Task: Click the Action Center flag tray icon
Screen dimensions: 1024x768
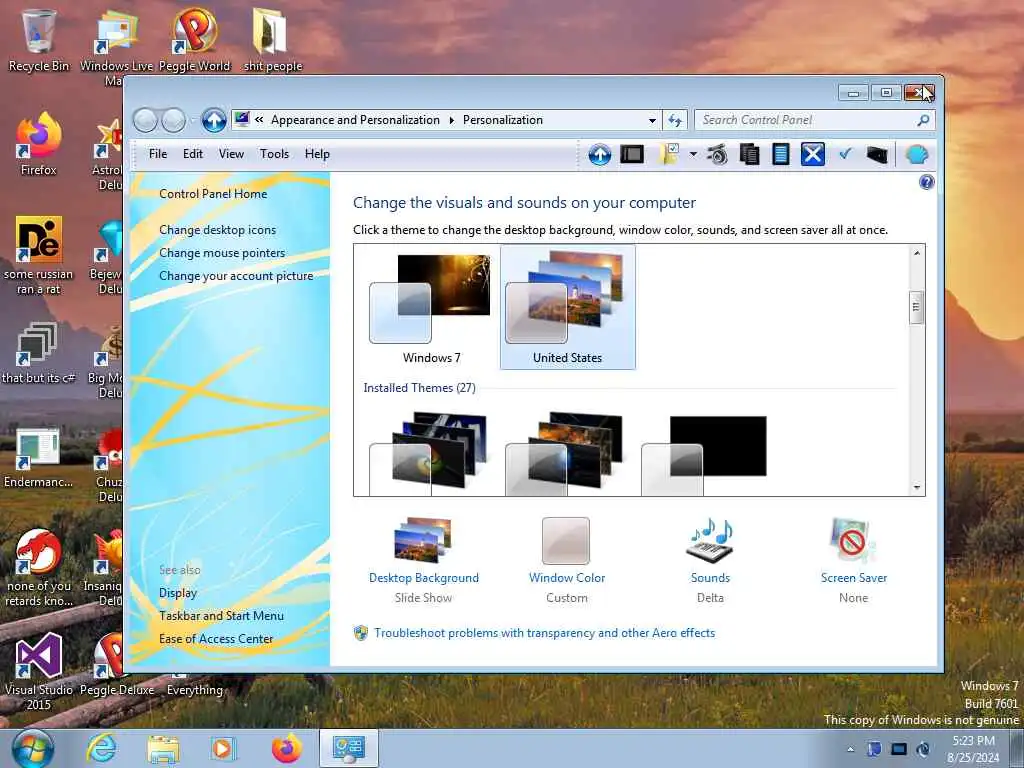Action: 874,749
